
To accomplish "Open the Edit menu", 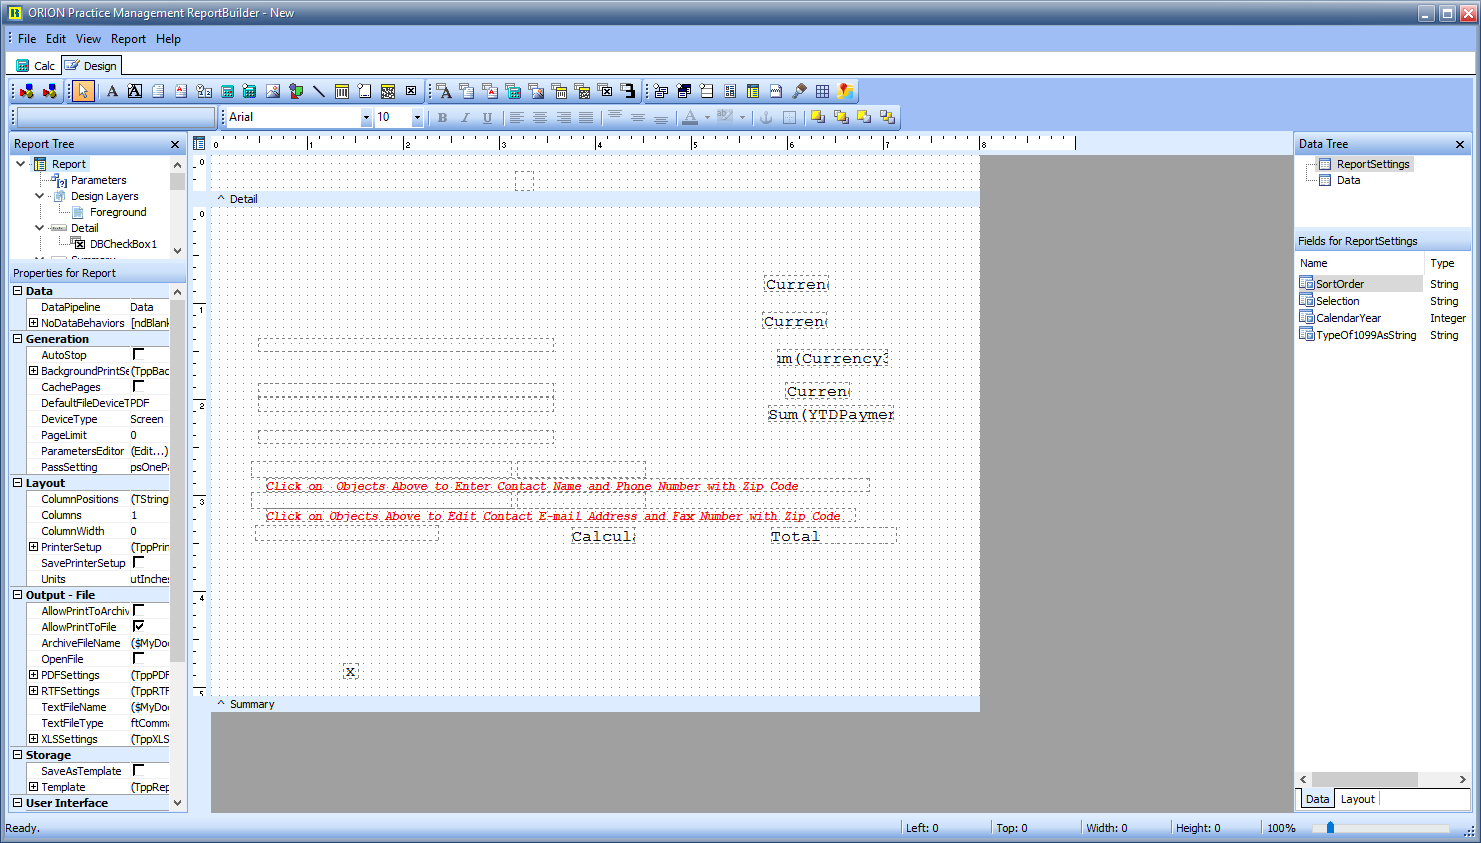I will pyautogui.click(x=56, y=39).
